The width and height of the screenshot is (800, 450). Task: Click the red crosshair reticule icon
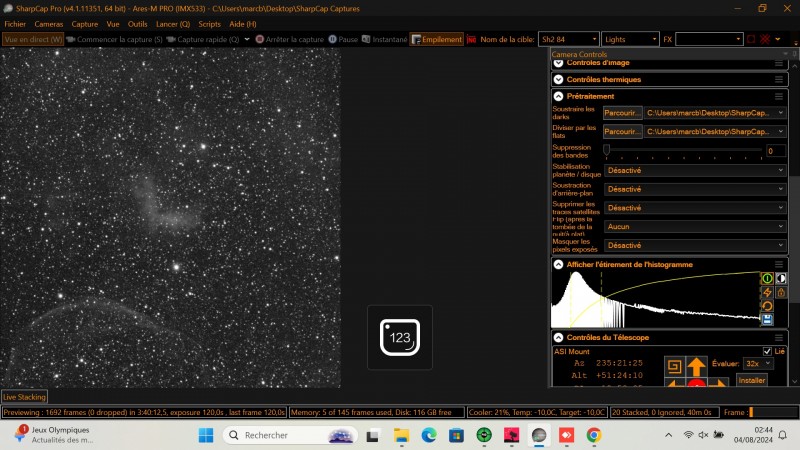(x=765, y=39)
